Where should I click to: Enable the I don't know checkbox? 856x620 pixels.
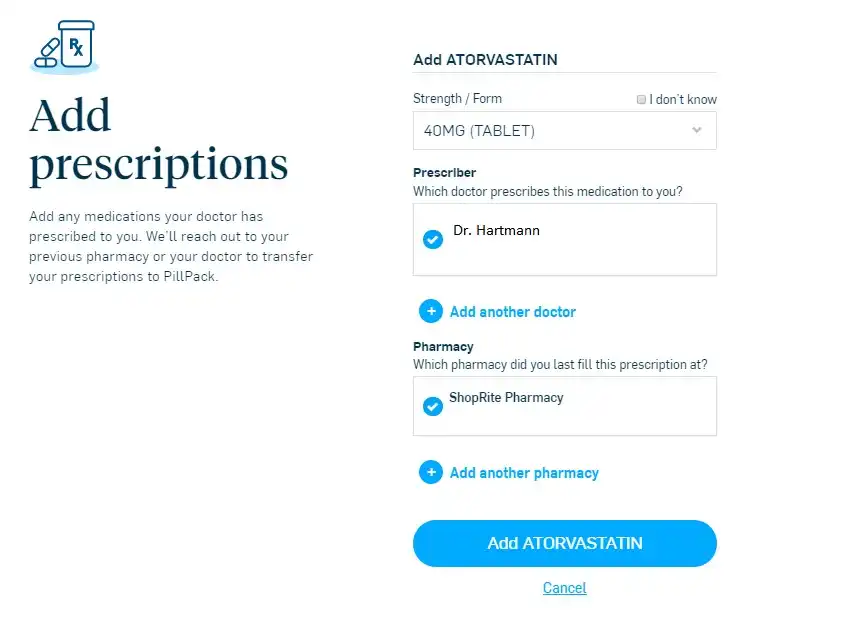pyautogui.click(x=641, y=99)
